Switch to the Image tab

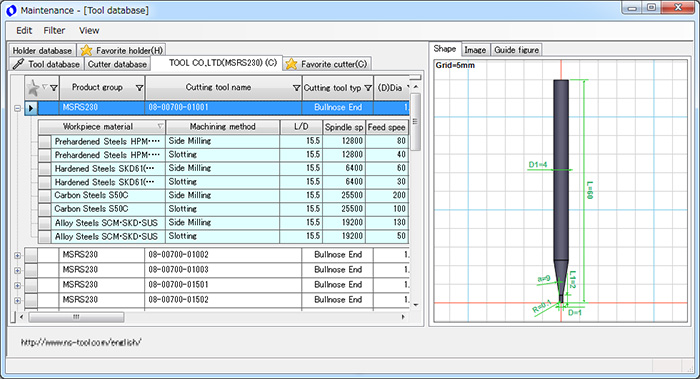475,50
